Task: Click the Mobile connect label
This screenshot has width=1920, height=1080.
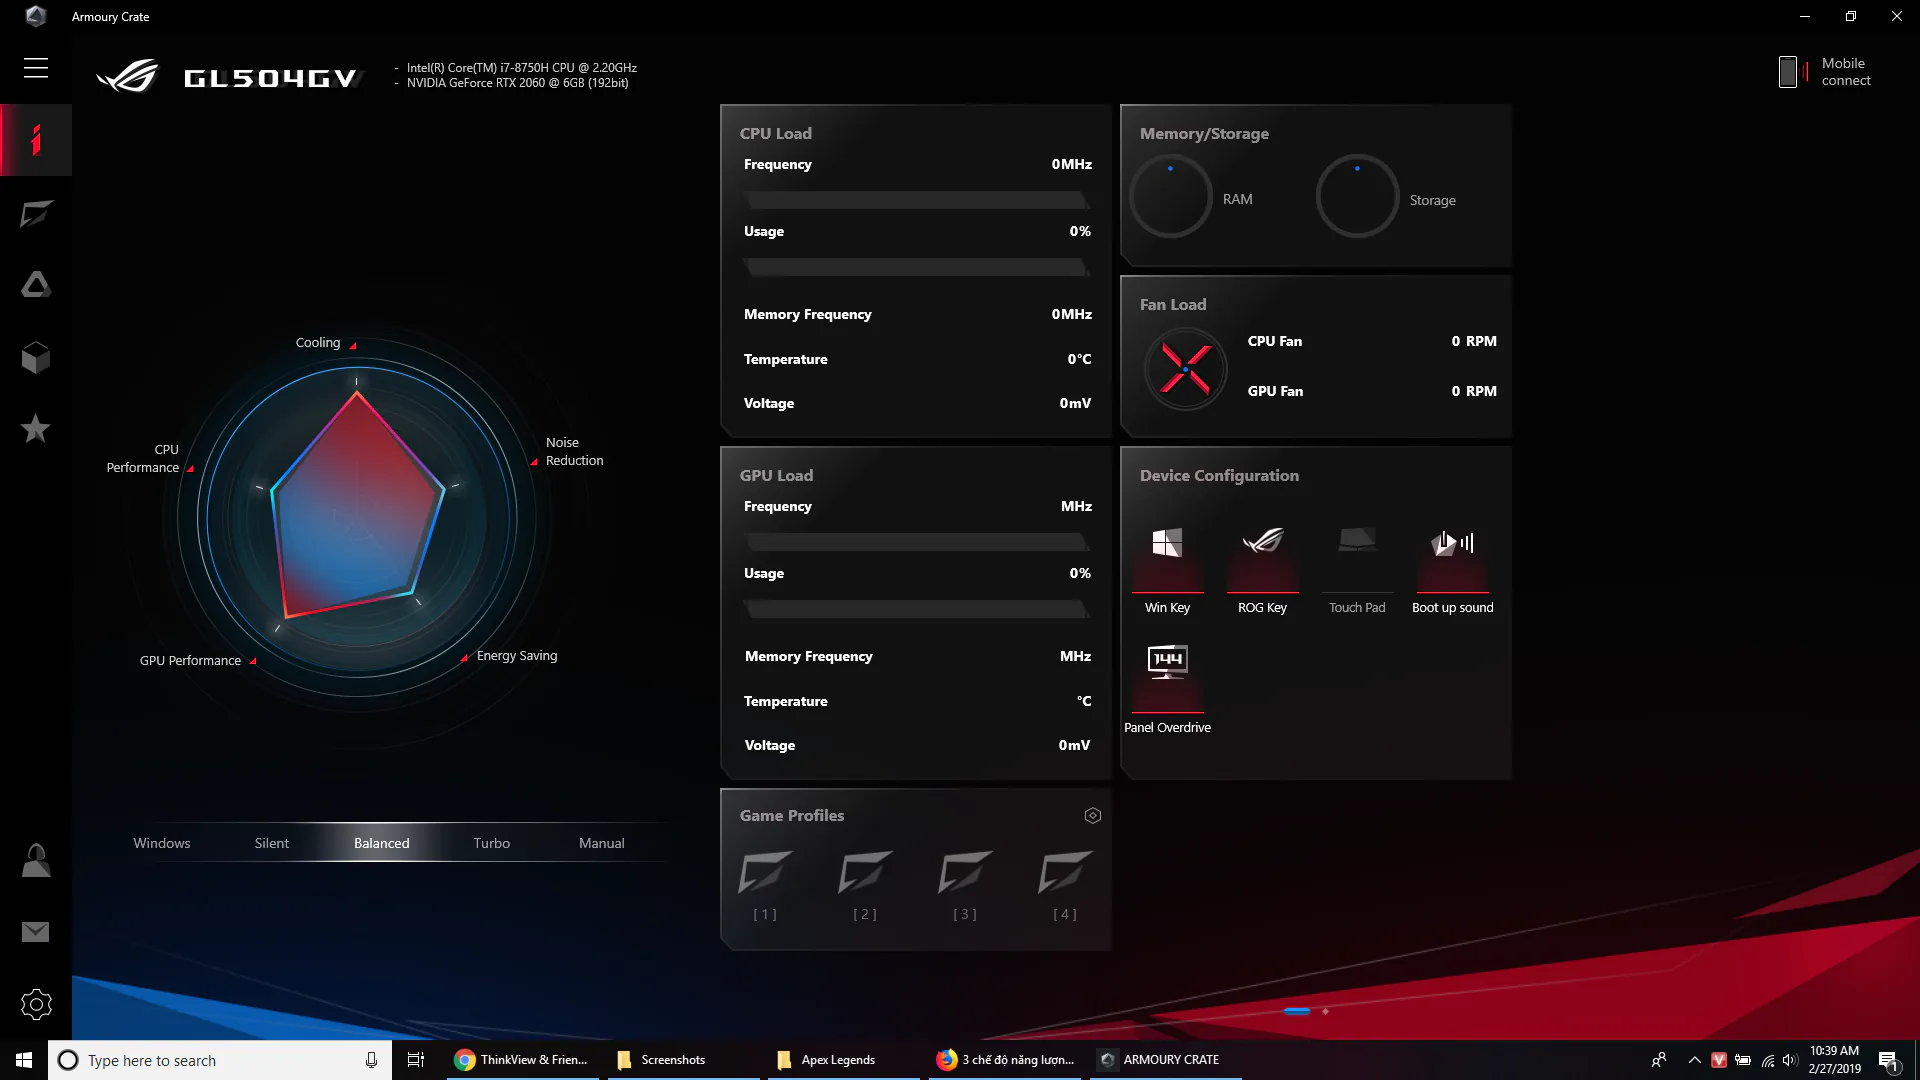Action: (1846, 72)
